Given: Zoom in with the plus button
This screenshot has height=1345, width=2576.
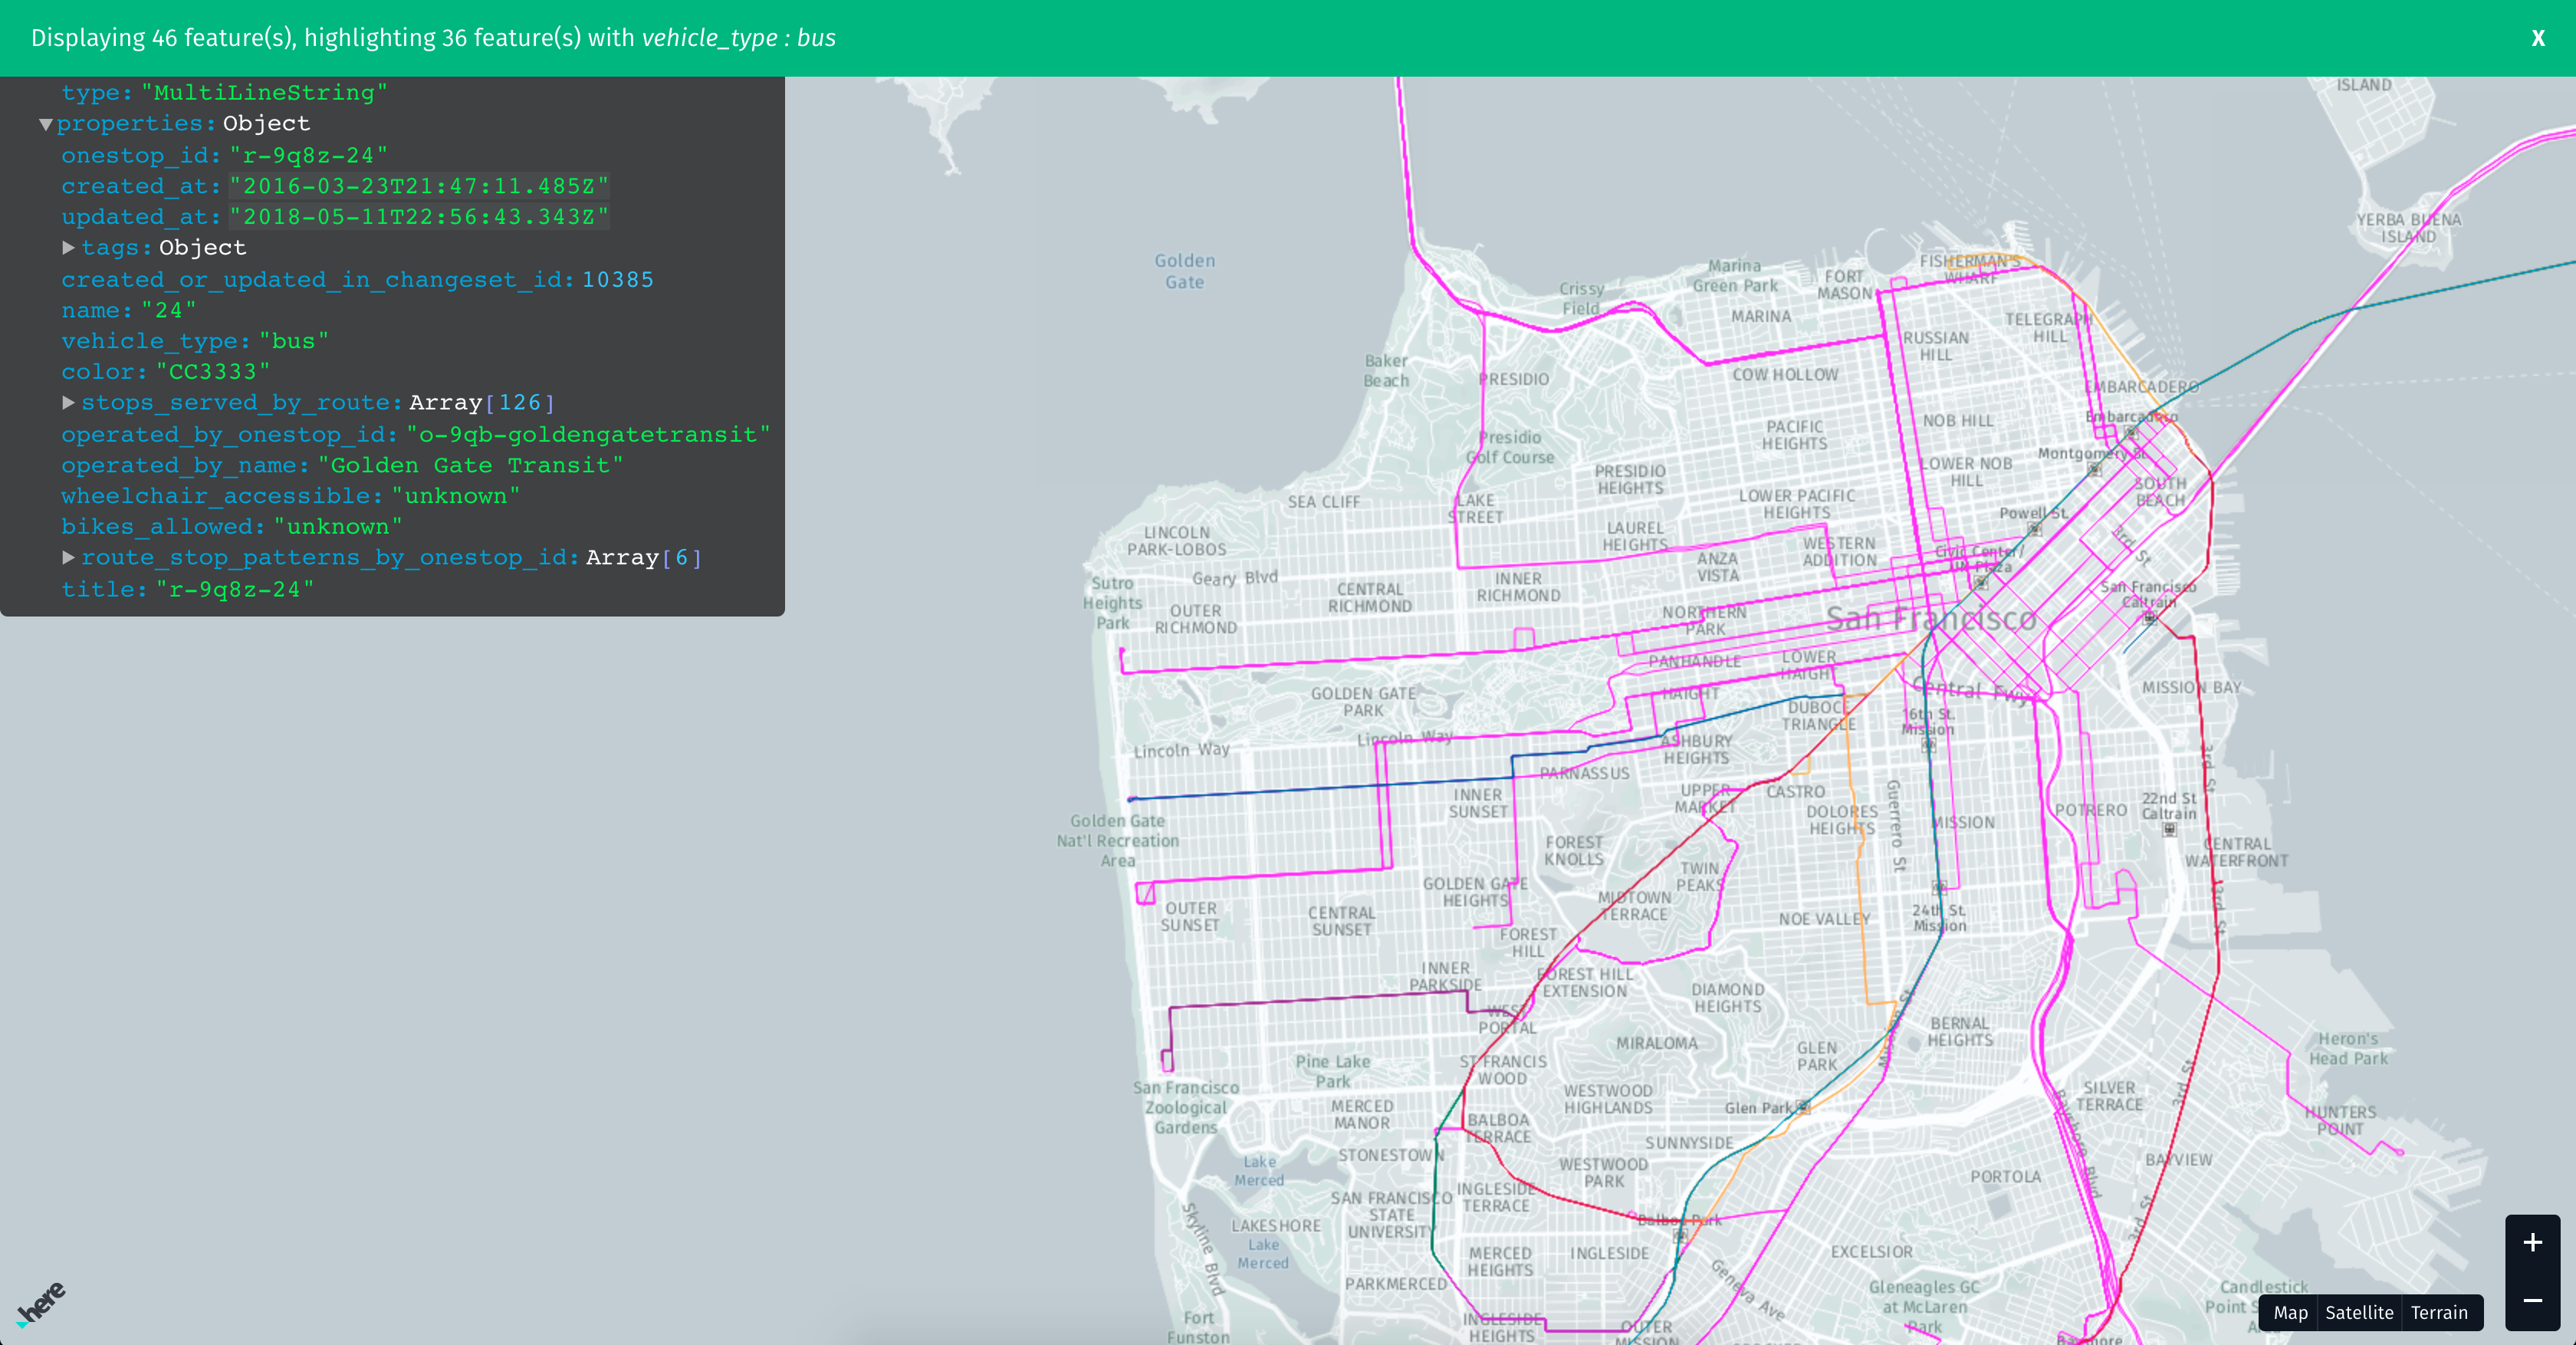Looking at the screenshot, I should [2532, 1243].
